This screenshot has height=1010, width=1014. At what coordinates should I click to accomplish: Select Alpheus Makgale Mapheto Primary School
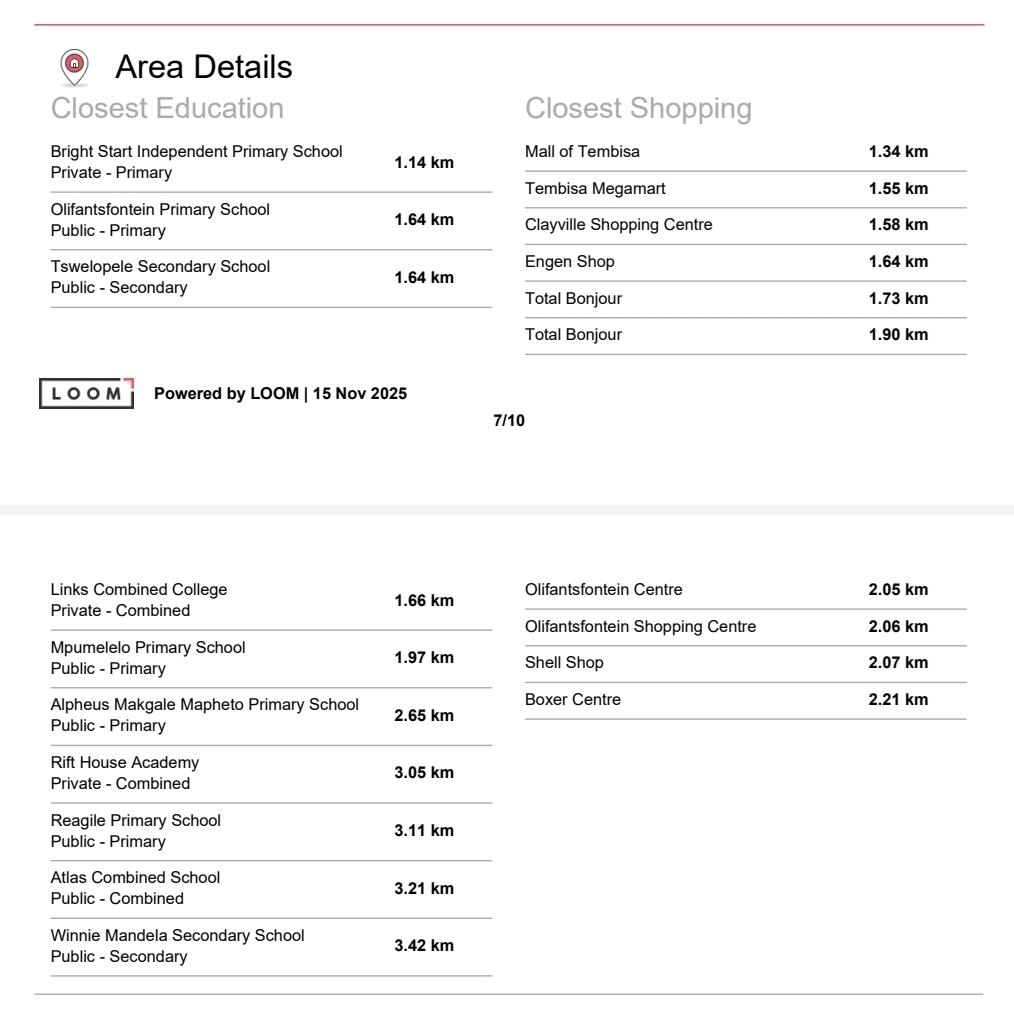(x=205, y=715)
